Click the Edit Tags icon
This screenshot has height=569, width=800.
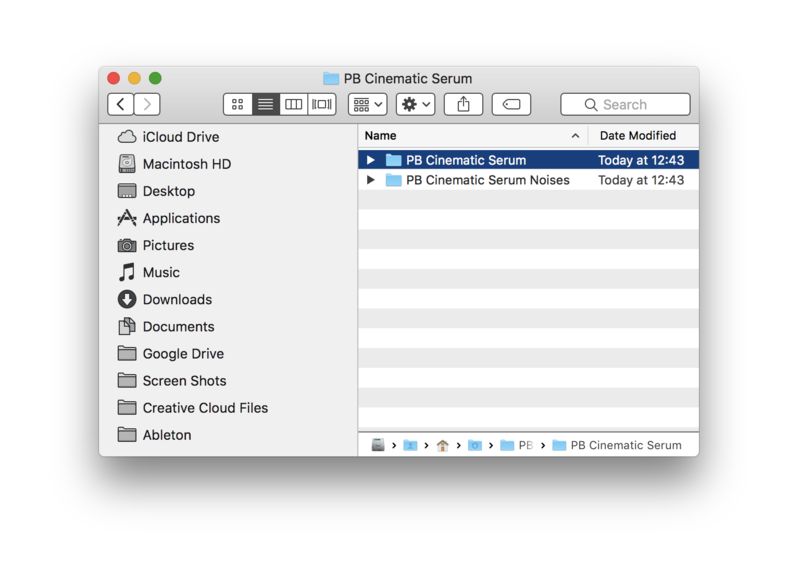[x=511, y=104]
